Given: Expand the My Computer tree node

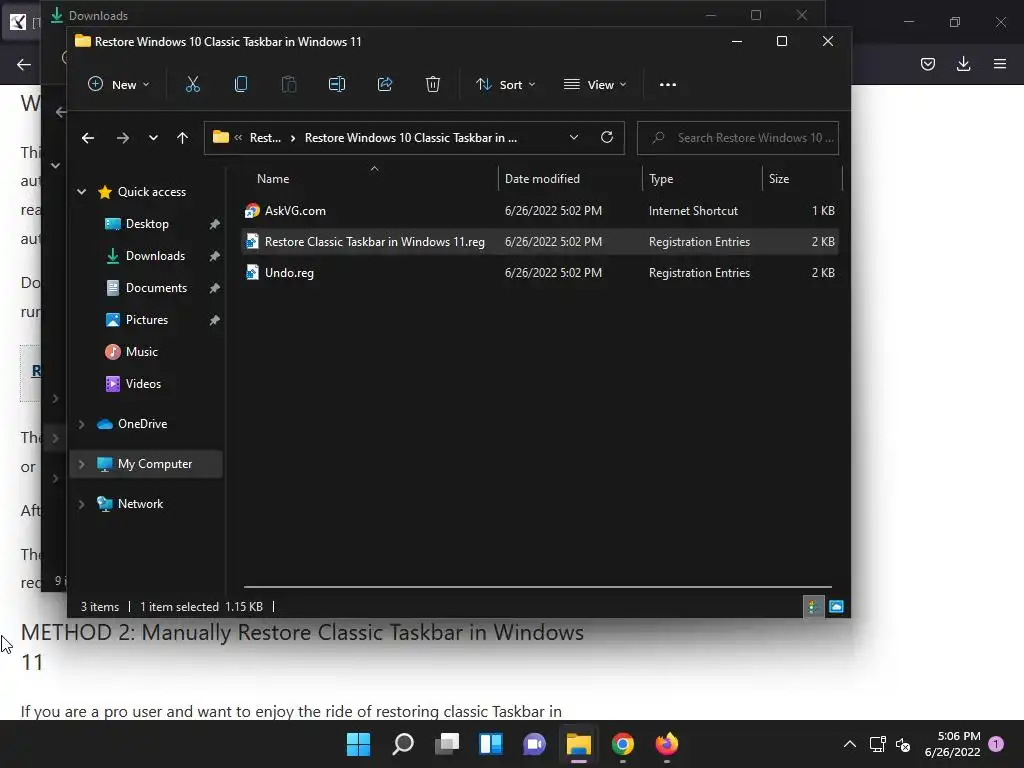Looking at the screenshot, I should [x=82, y=464].
